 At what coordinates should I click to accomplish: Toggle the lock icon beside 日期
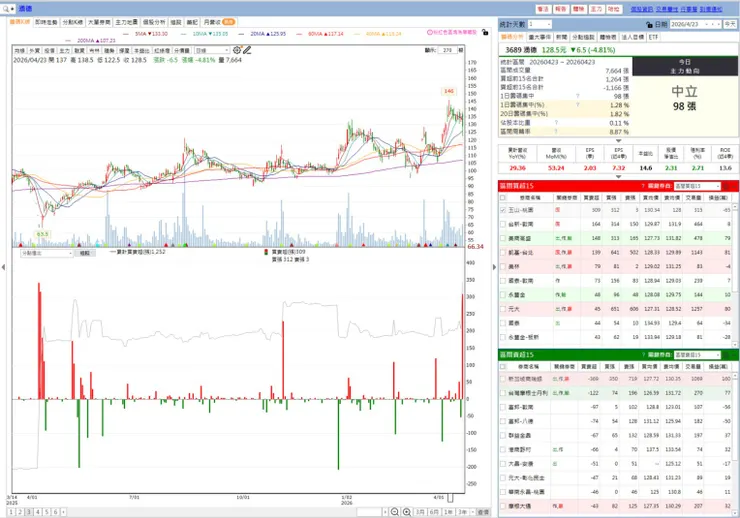point(649,25)
